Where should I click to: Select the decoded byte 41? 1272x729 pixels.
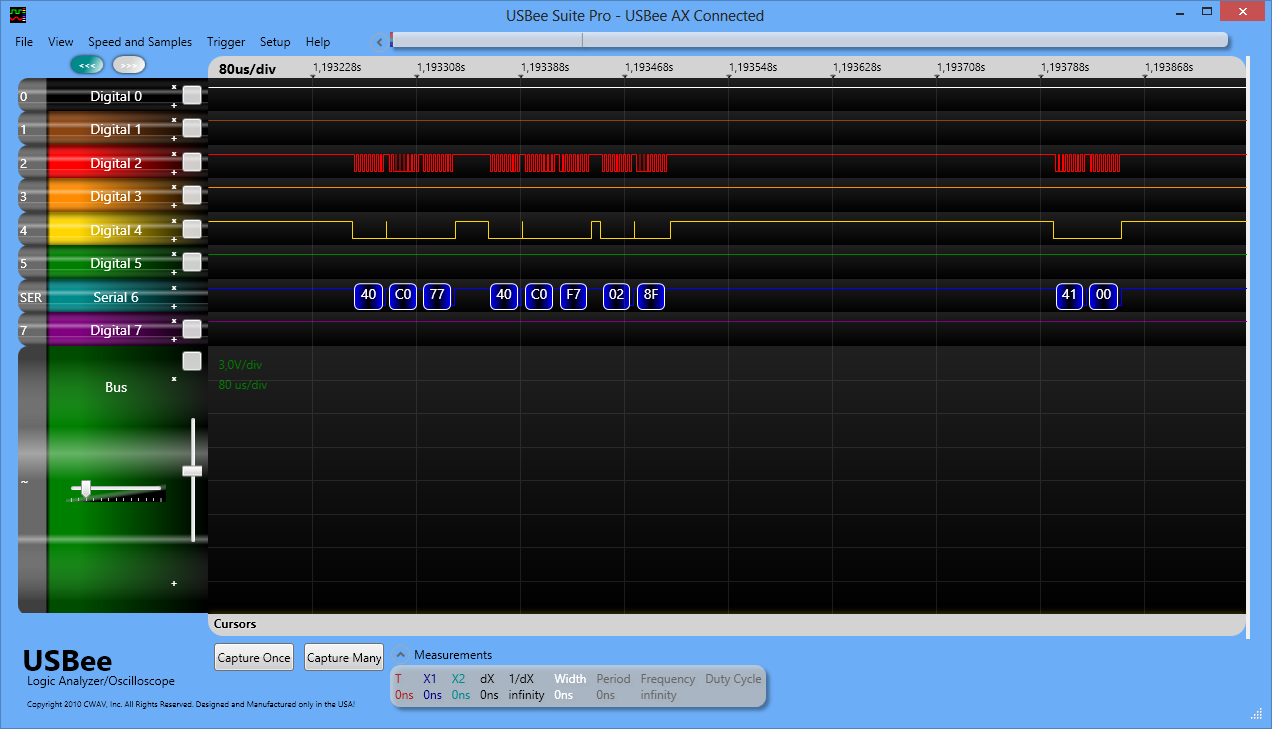(x=1069, y=295)
